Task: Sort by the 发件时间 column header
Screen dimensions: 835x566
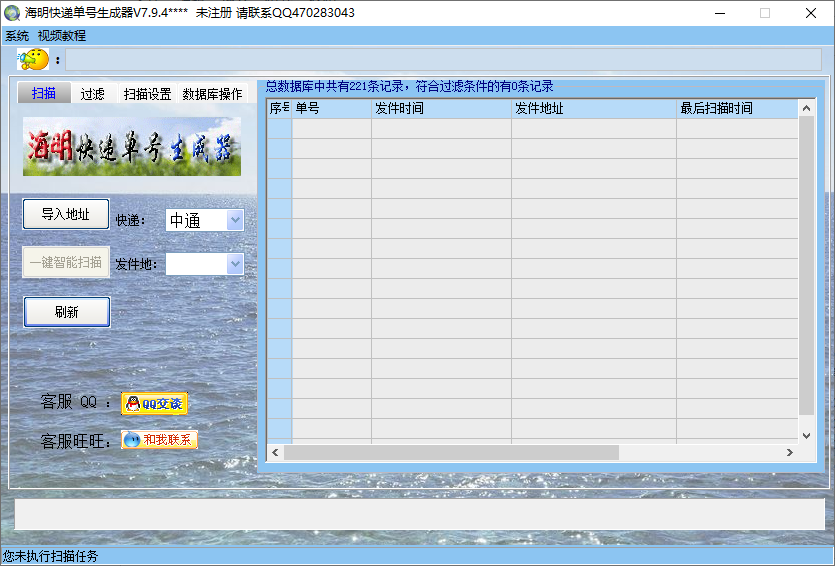Action: (x=440, y=108)
